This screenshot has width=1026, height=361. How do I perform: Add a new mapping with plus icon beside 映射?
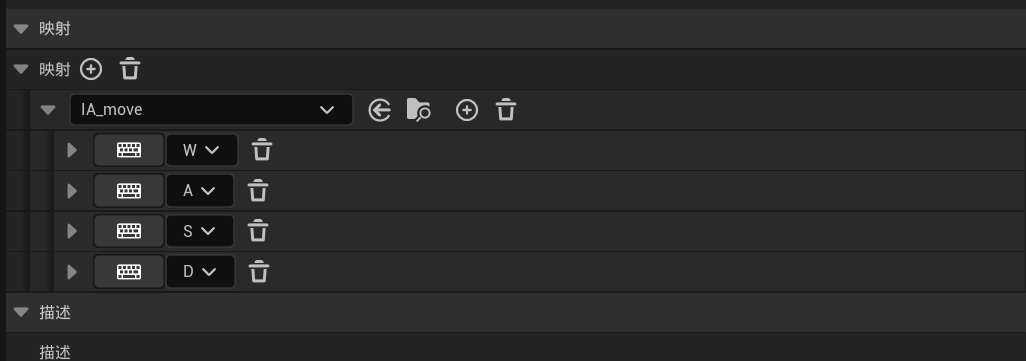[x=91, y=69]
